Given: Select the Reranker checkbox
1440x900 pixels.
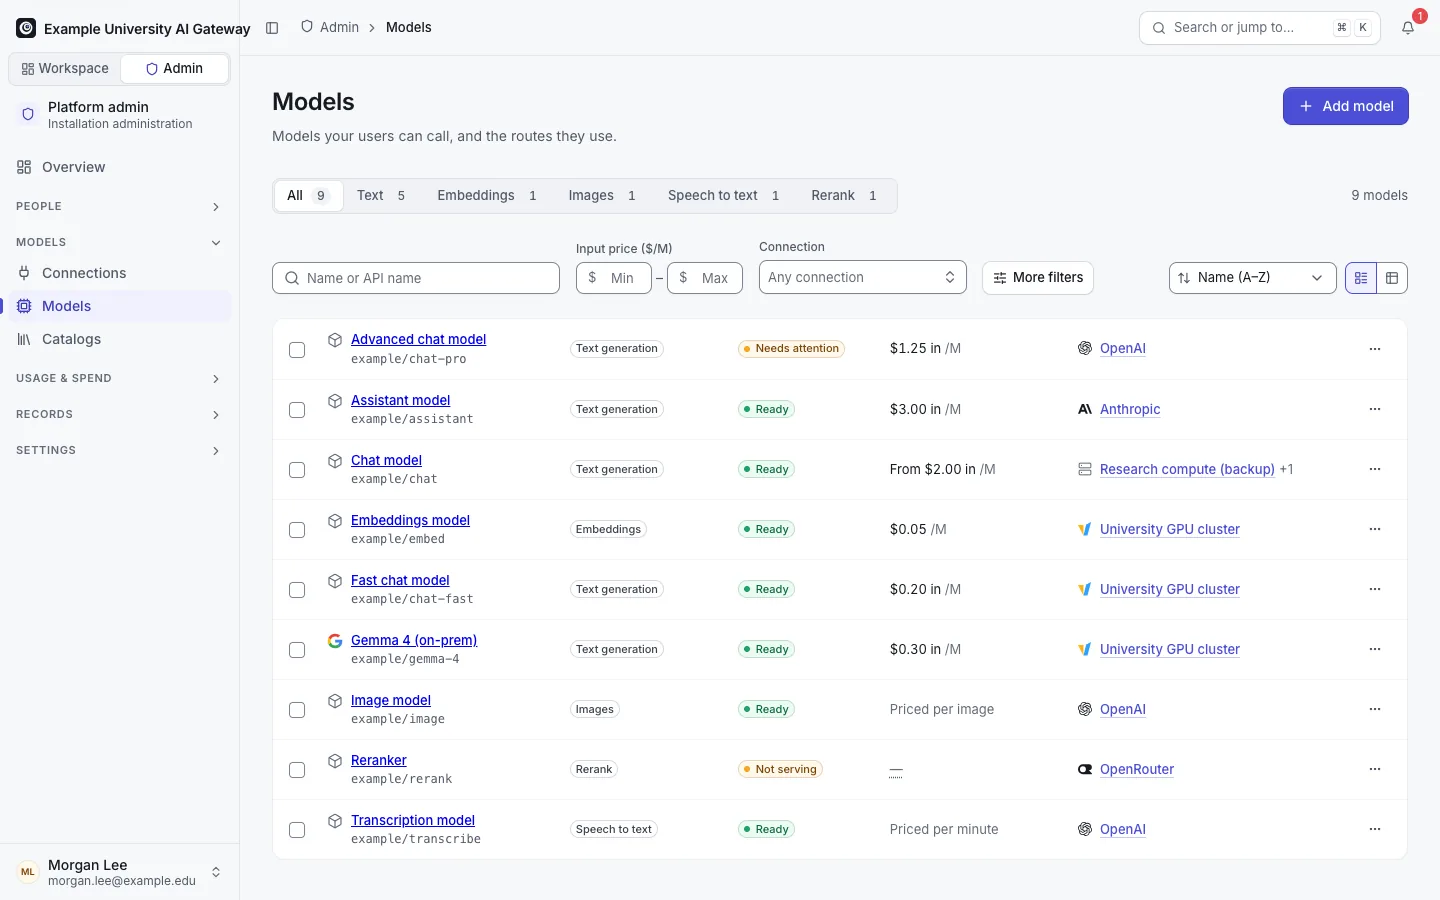Looking at the screenshot, I should pos(297,770).
